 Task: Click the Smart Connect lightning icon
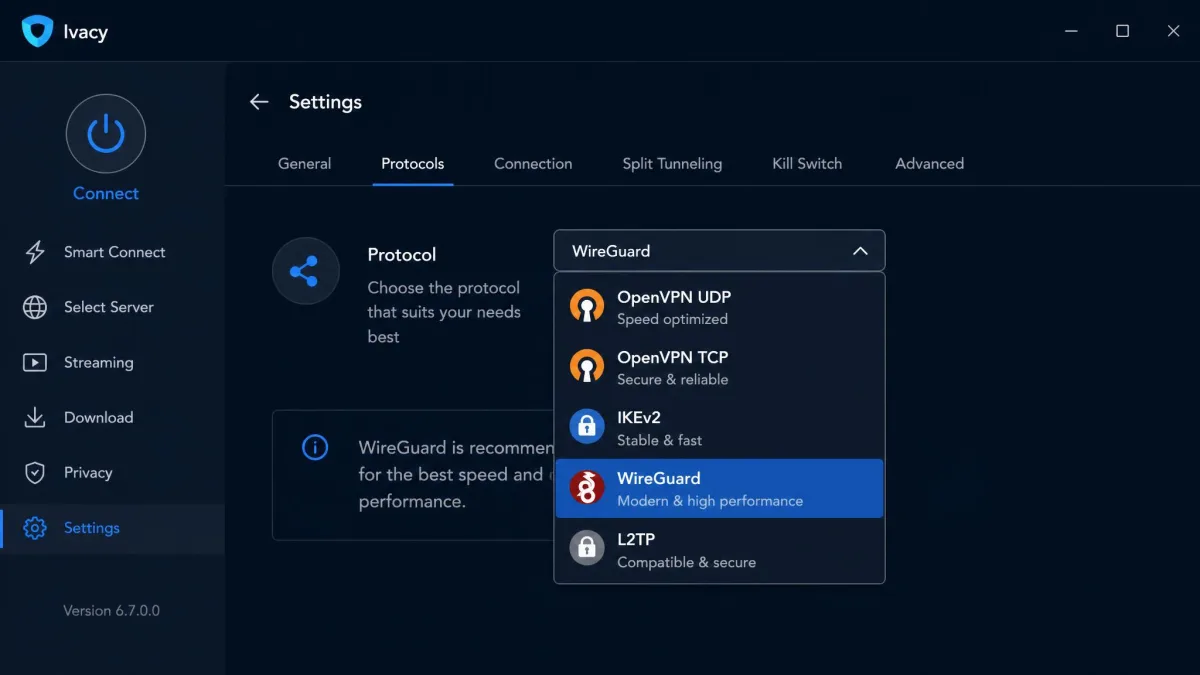[x=35, y=252]
